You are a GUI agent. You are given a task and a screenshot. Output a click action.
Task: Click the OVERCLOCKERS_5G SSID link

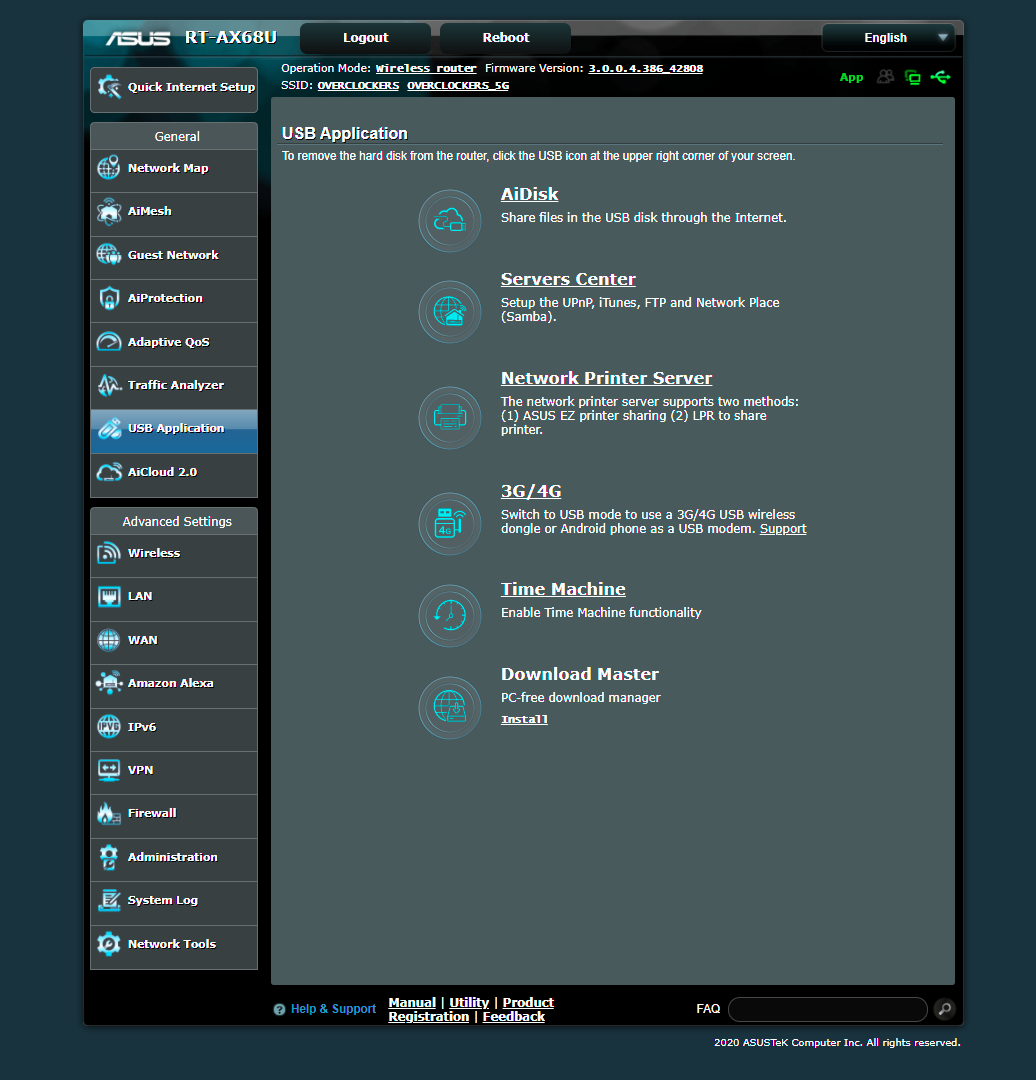(458, 85)
